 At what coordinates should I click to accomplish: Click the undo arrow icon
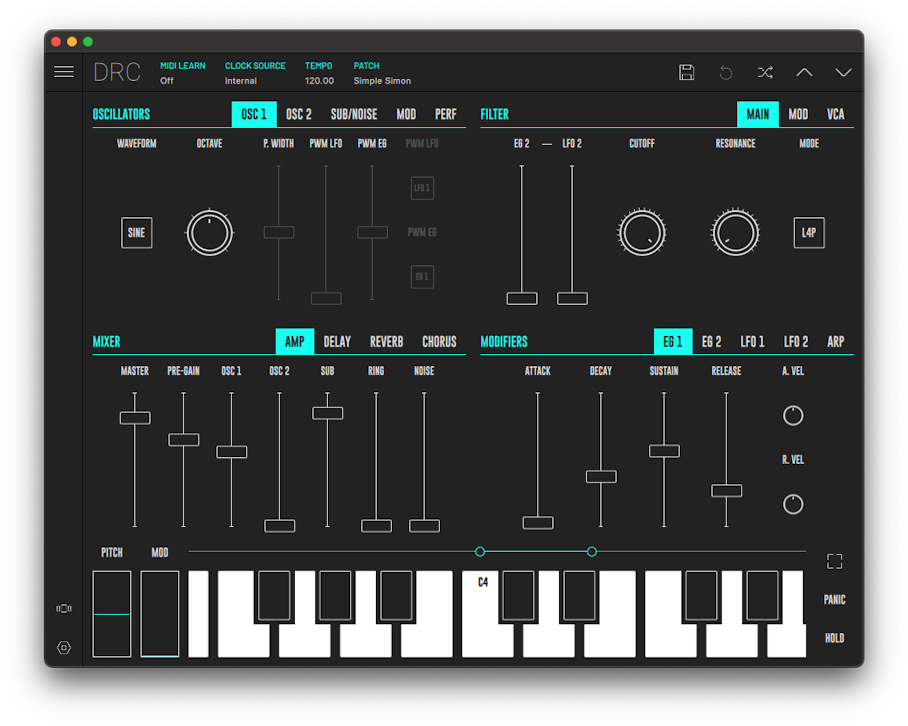[726, 72]
